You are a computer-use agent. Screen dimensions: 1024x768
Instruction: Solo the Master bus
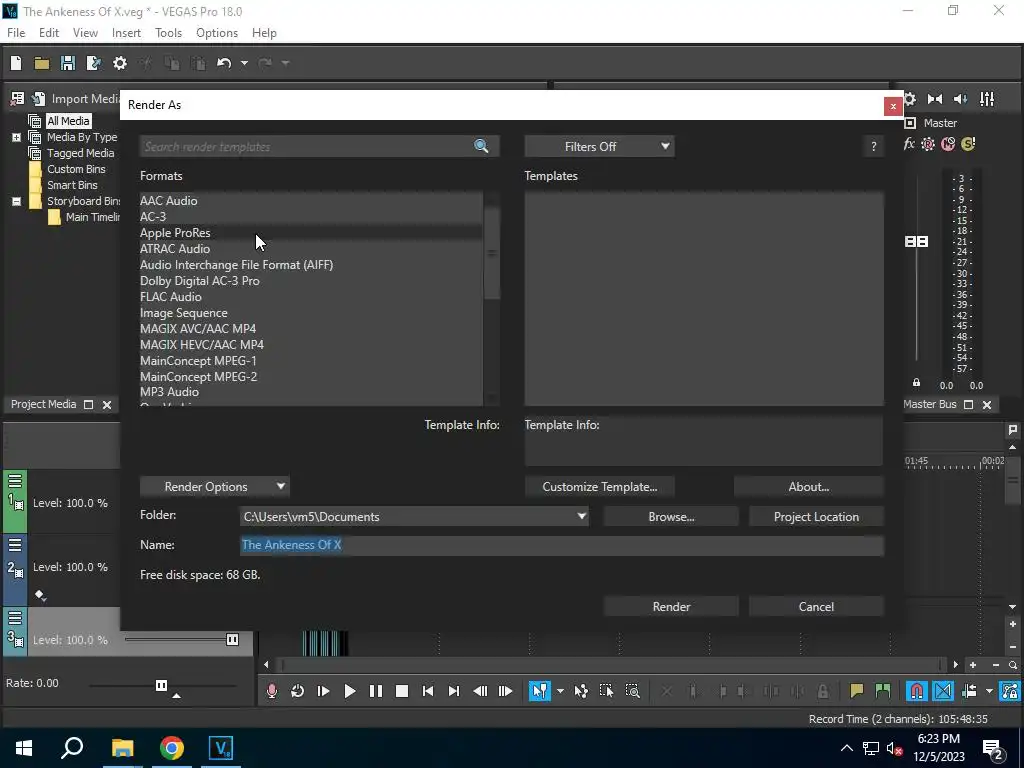pos(968,144)
